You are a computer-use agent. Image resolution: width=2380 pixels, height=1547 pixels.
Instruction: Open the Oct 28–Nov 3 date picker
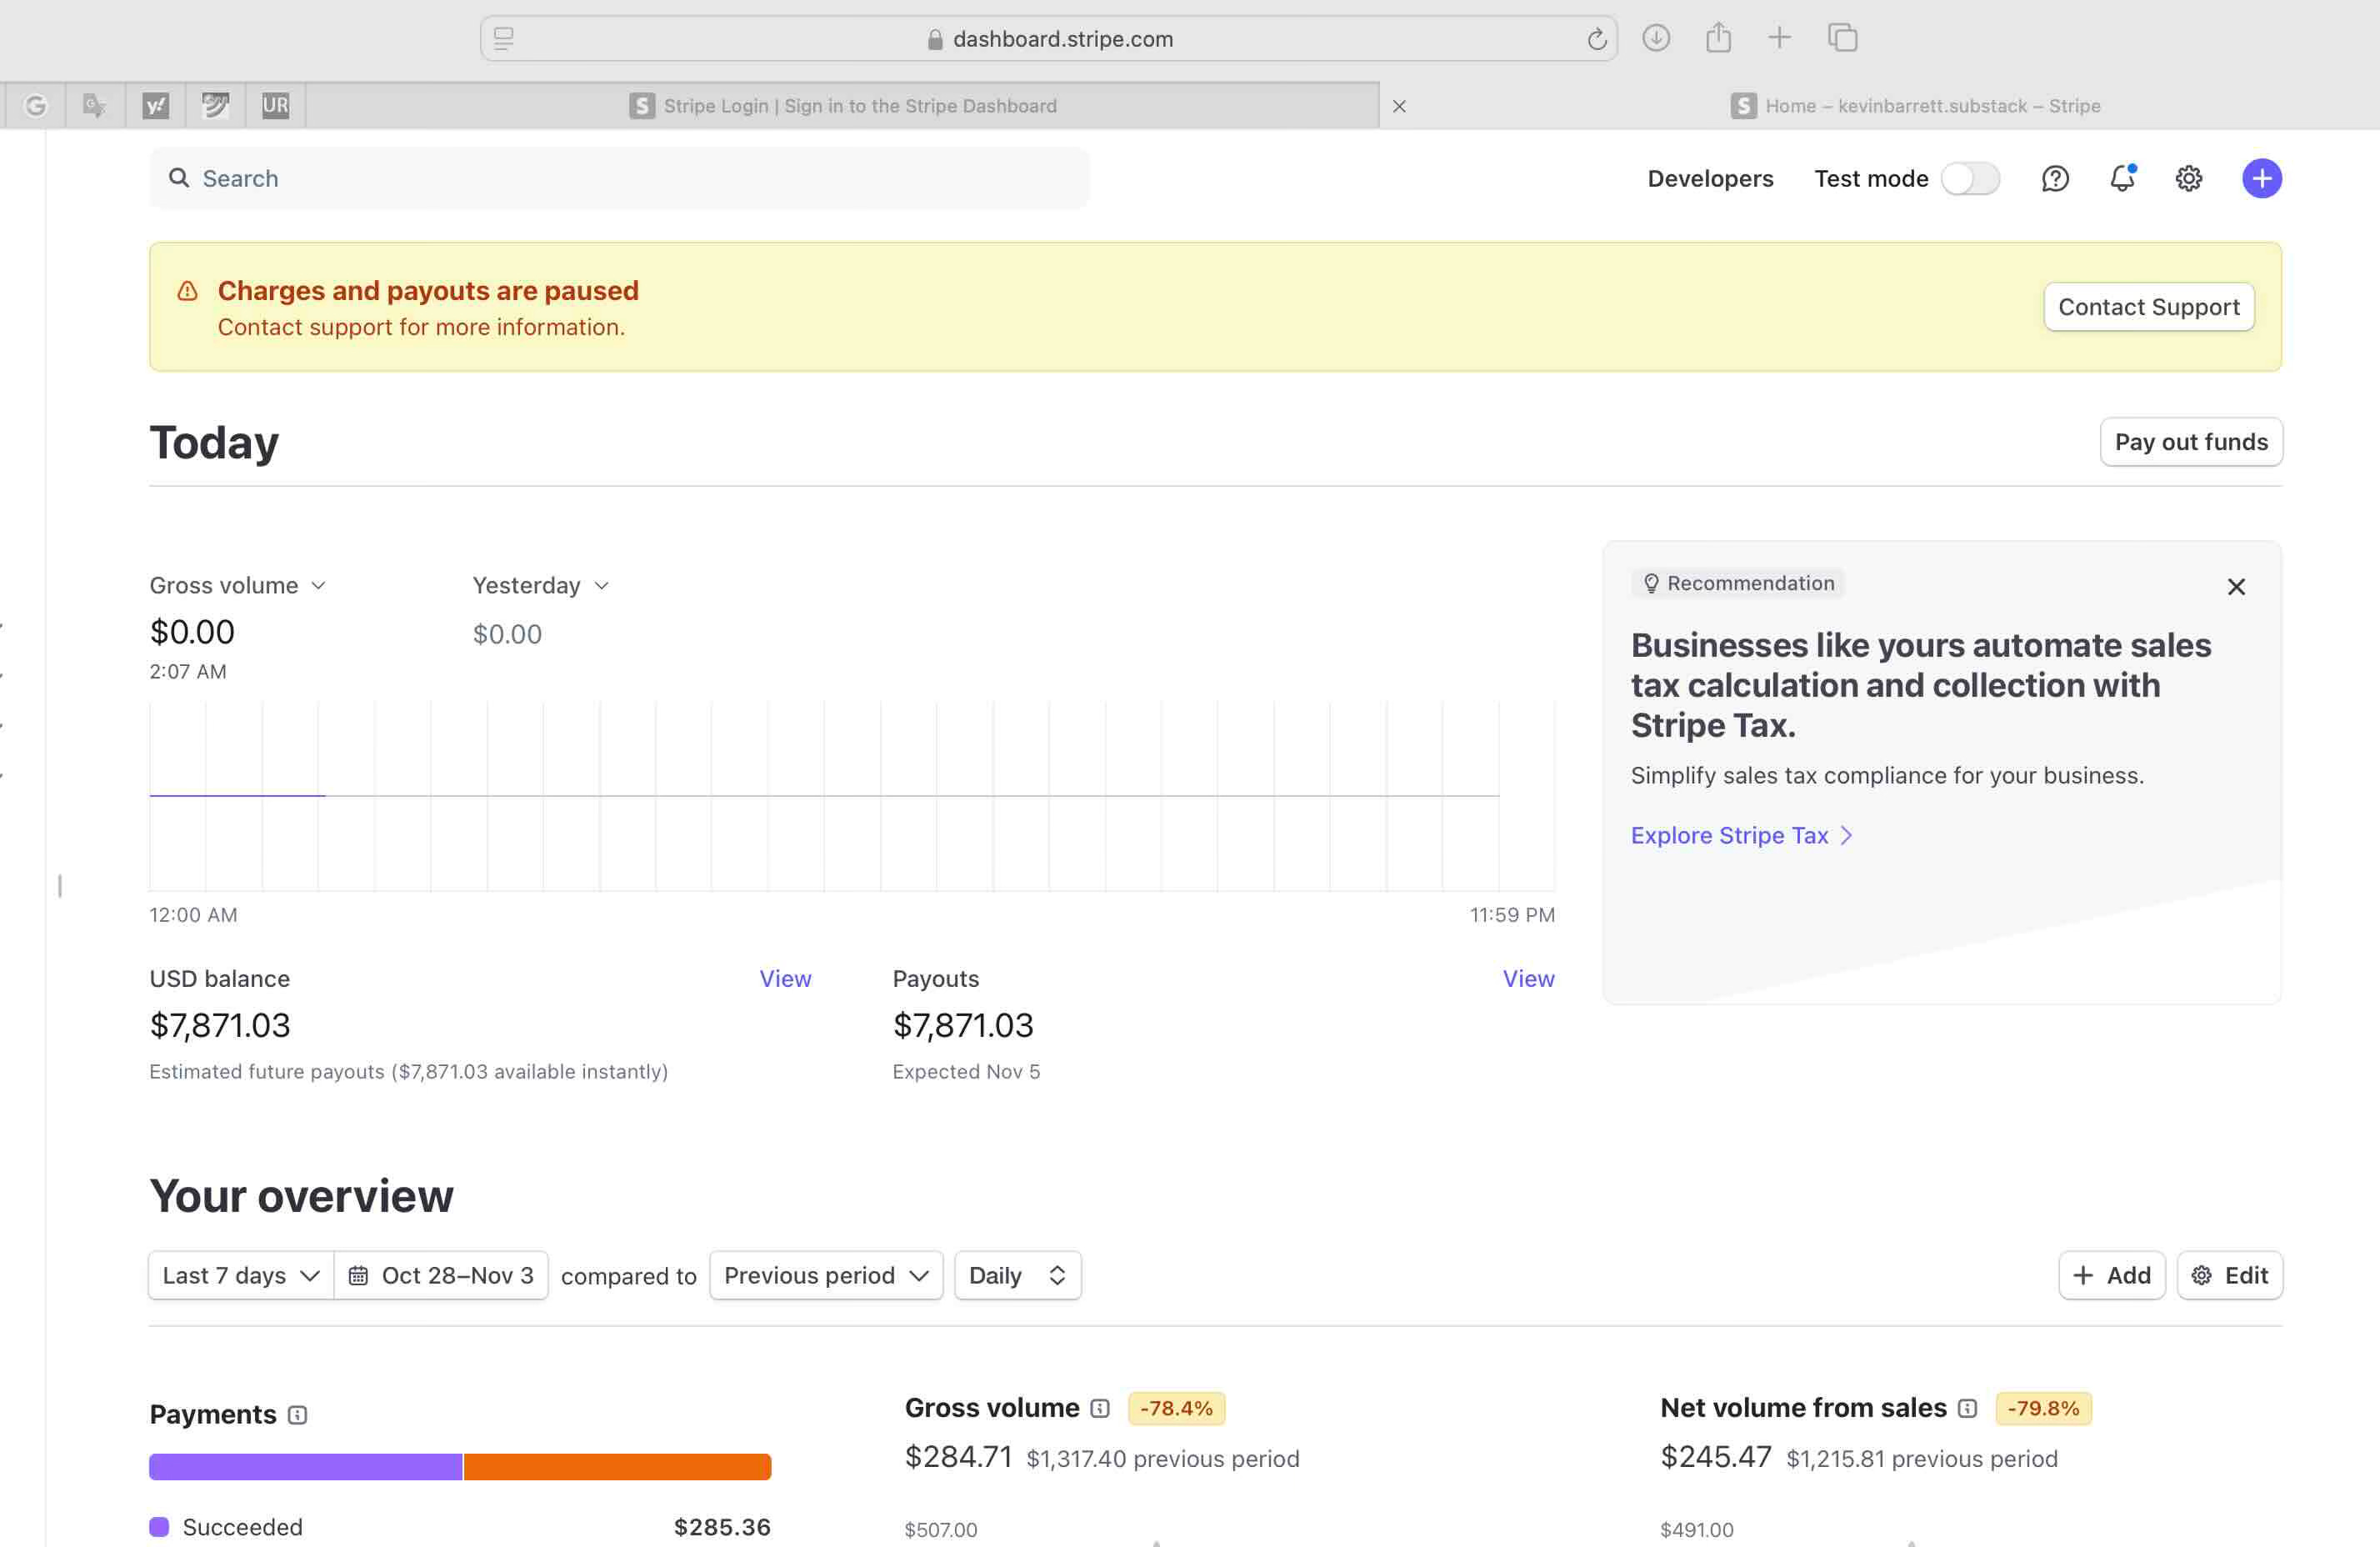pyautogui.click(x=441, y=1276)
